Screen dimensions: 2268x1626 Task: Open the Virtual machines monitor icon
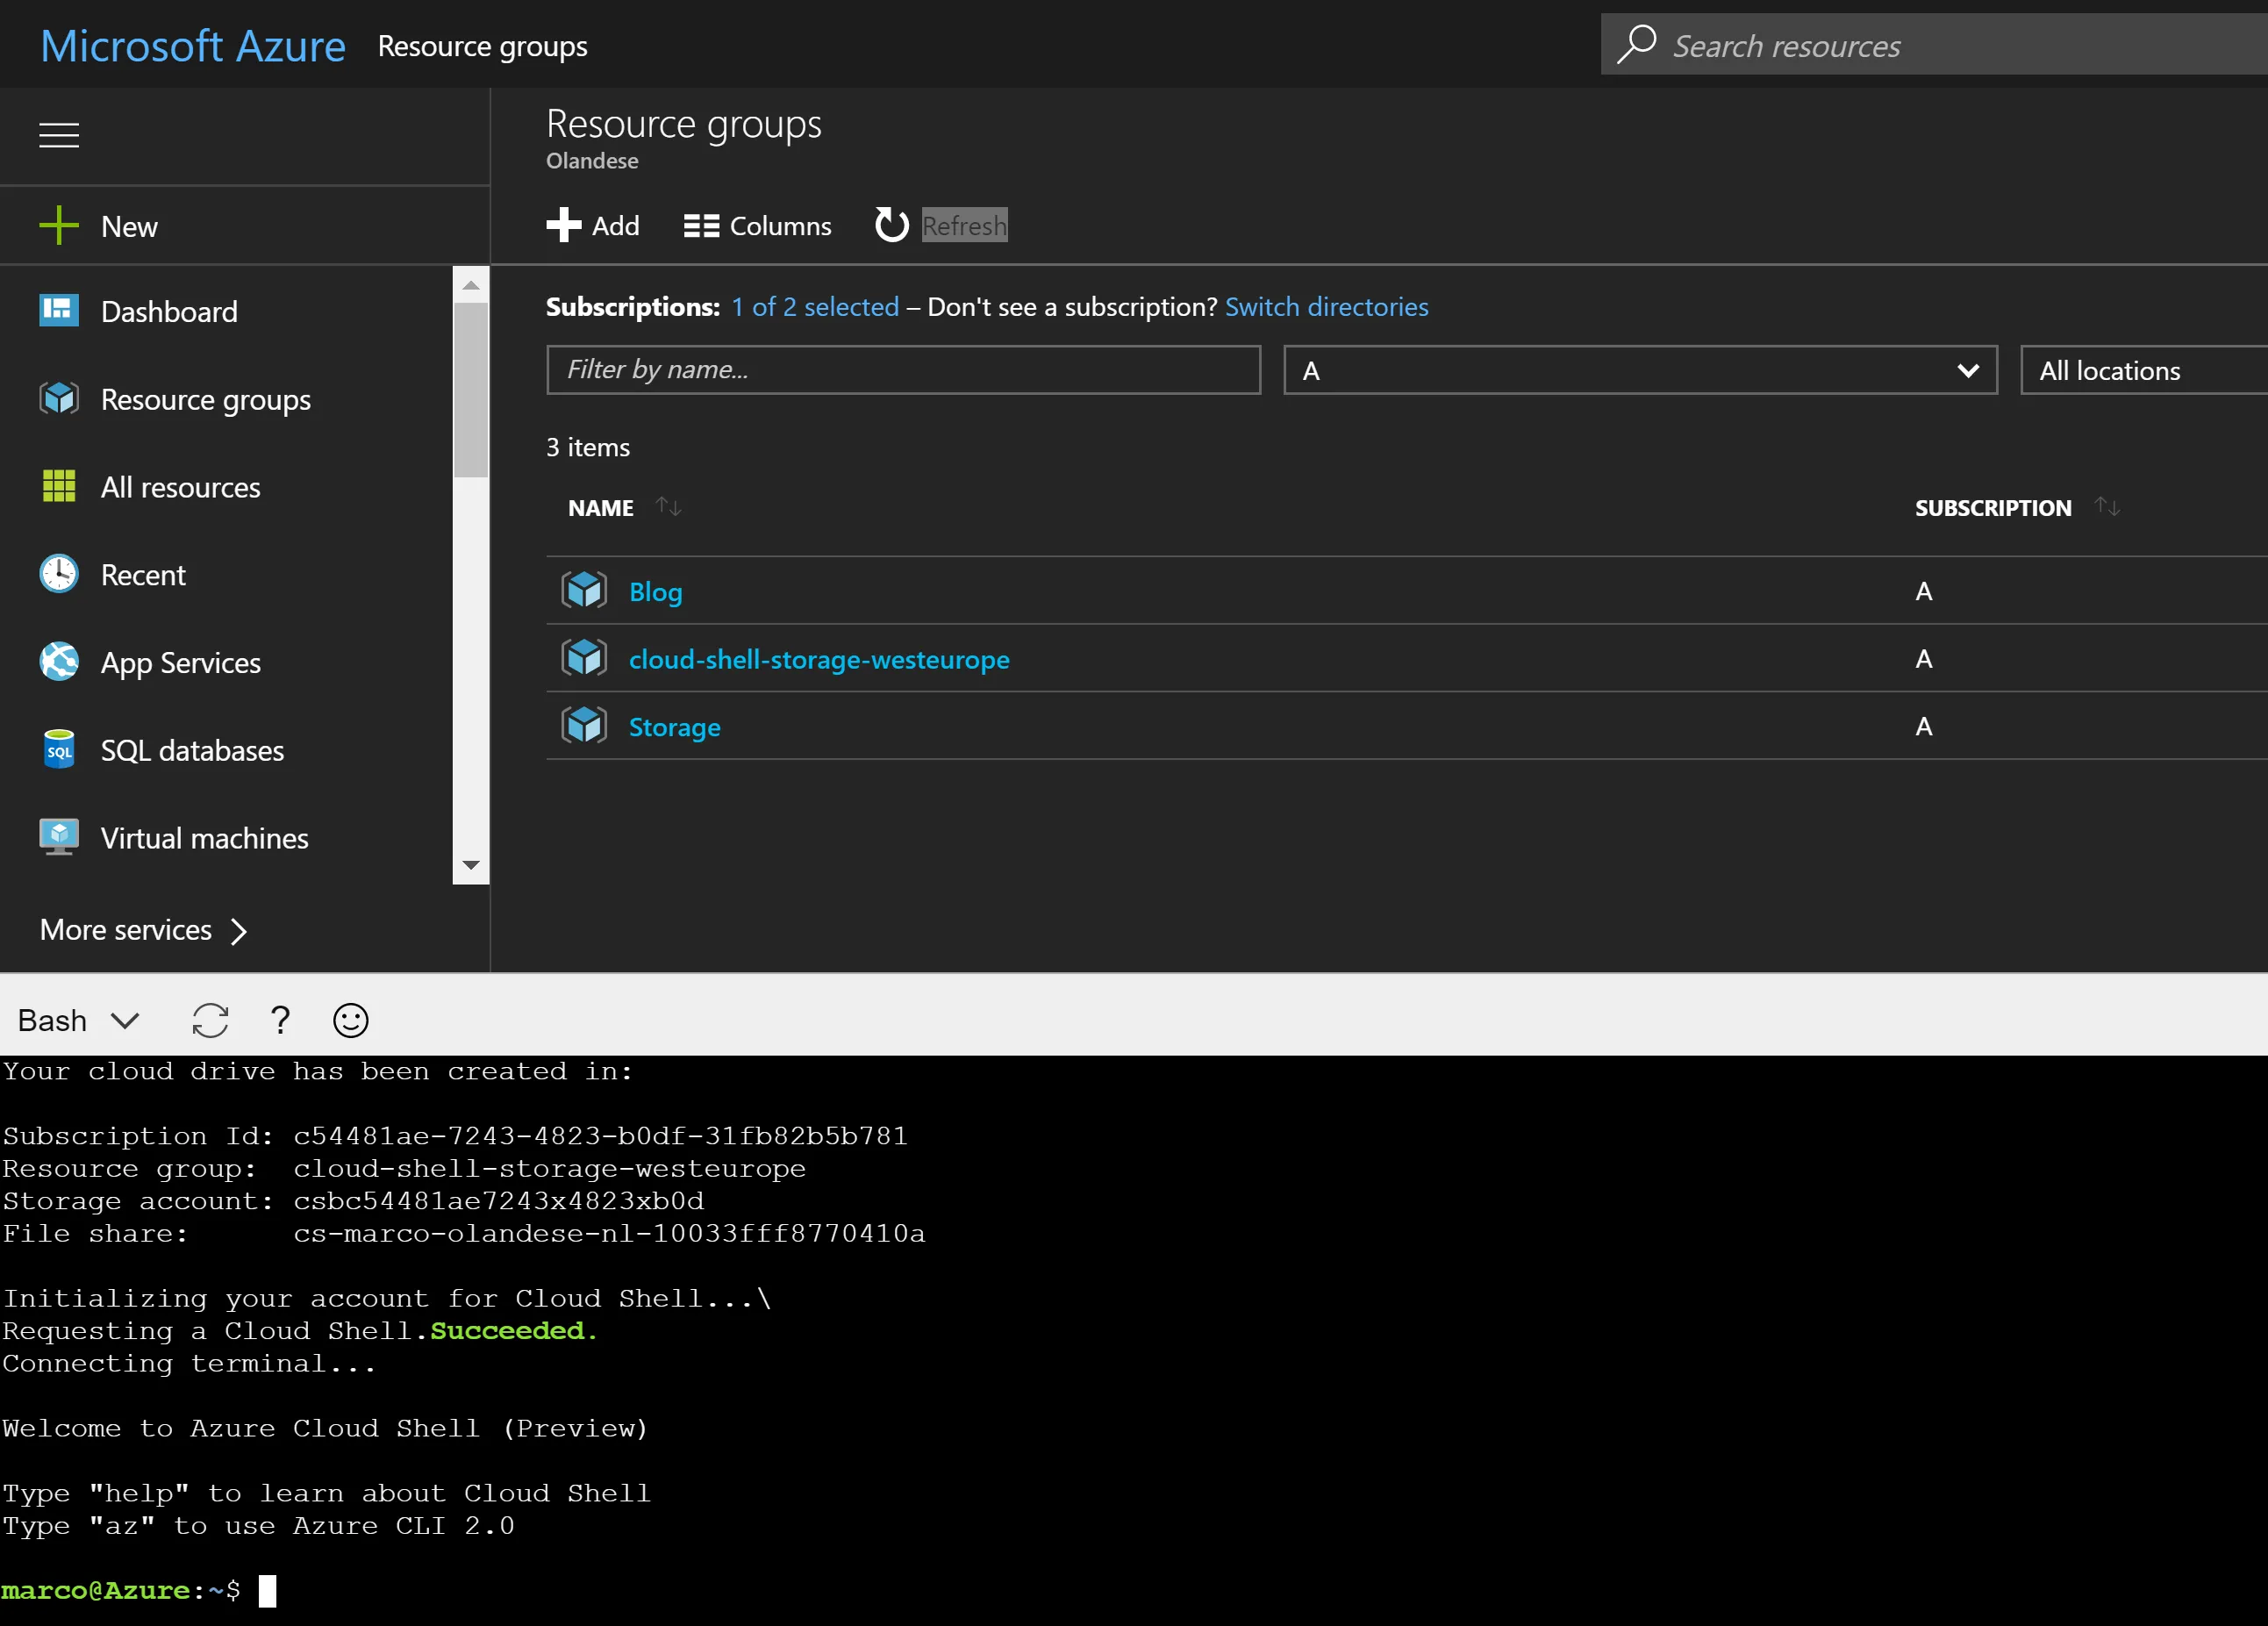59,837
